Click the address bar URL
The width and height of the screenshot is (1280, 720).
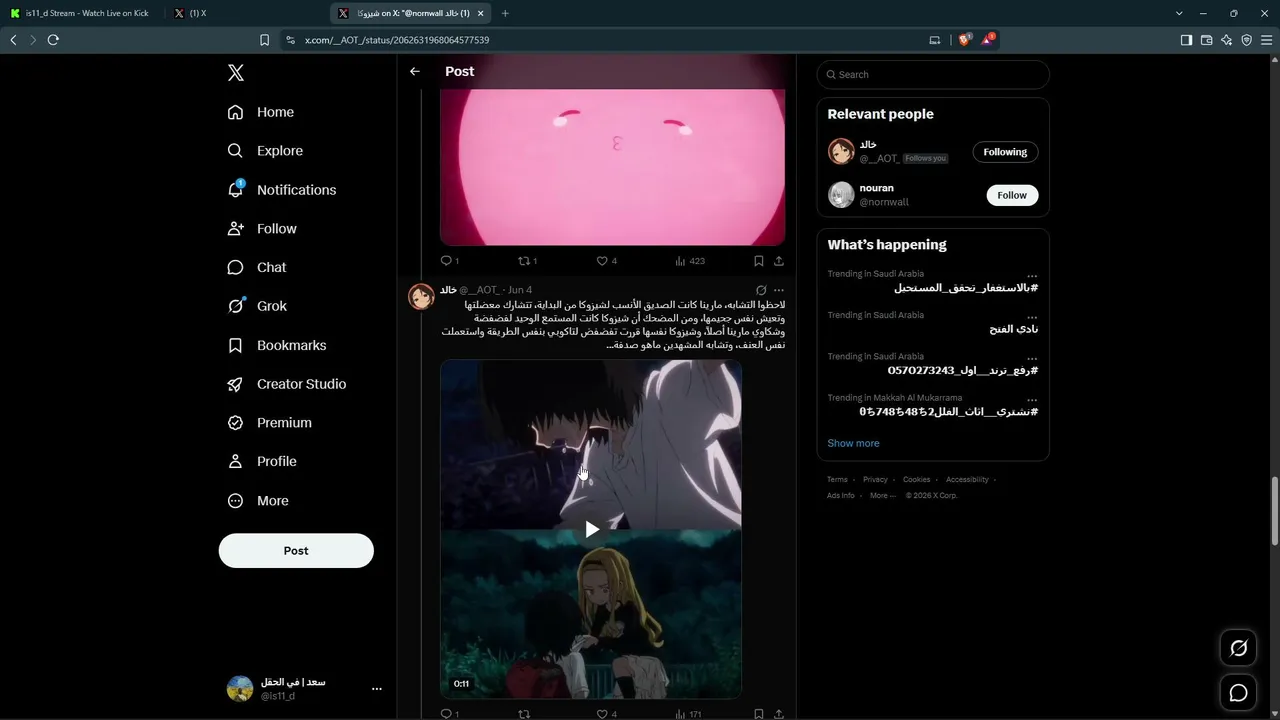397,40
